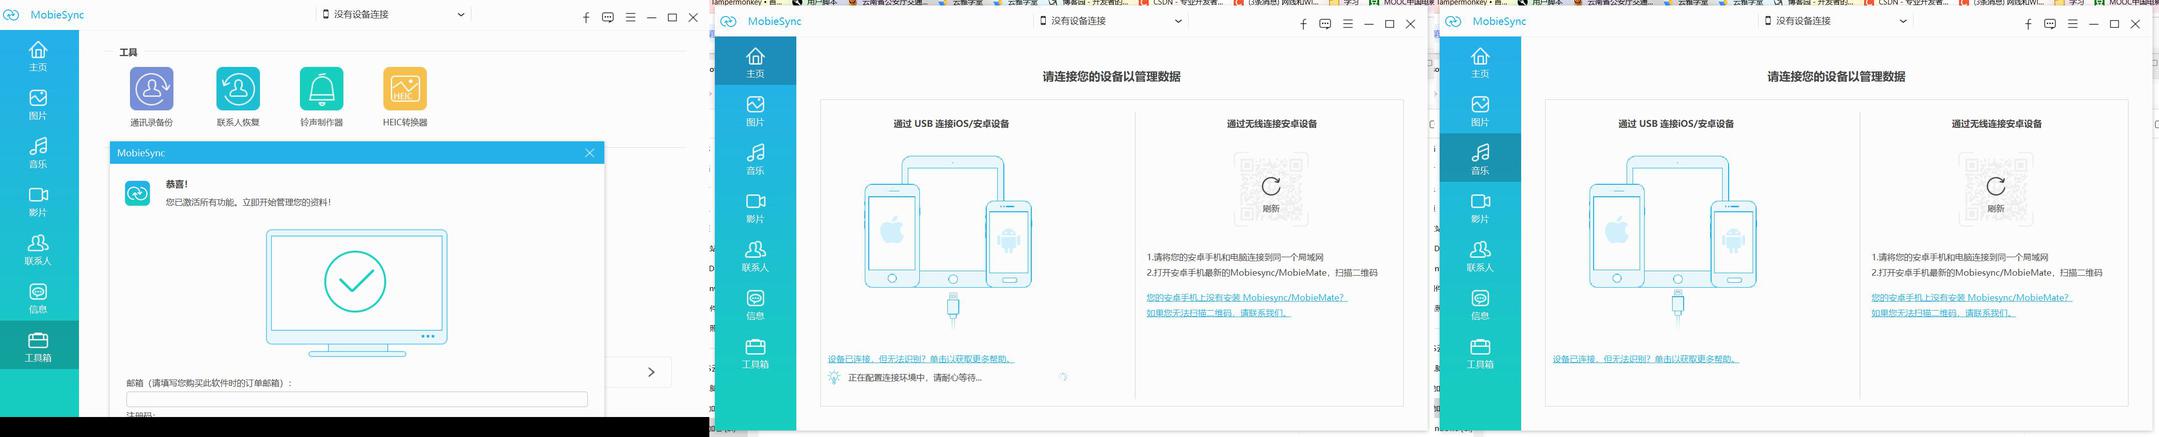The height and width of the screenshot is (437, 2159).
Task: Open 信息 in the left MobieSync window
Action: coord(38,297)
